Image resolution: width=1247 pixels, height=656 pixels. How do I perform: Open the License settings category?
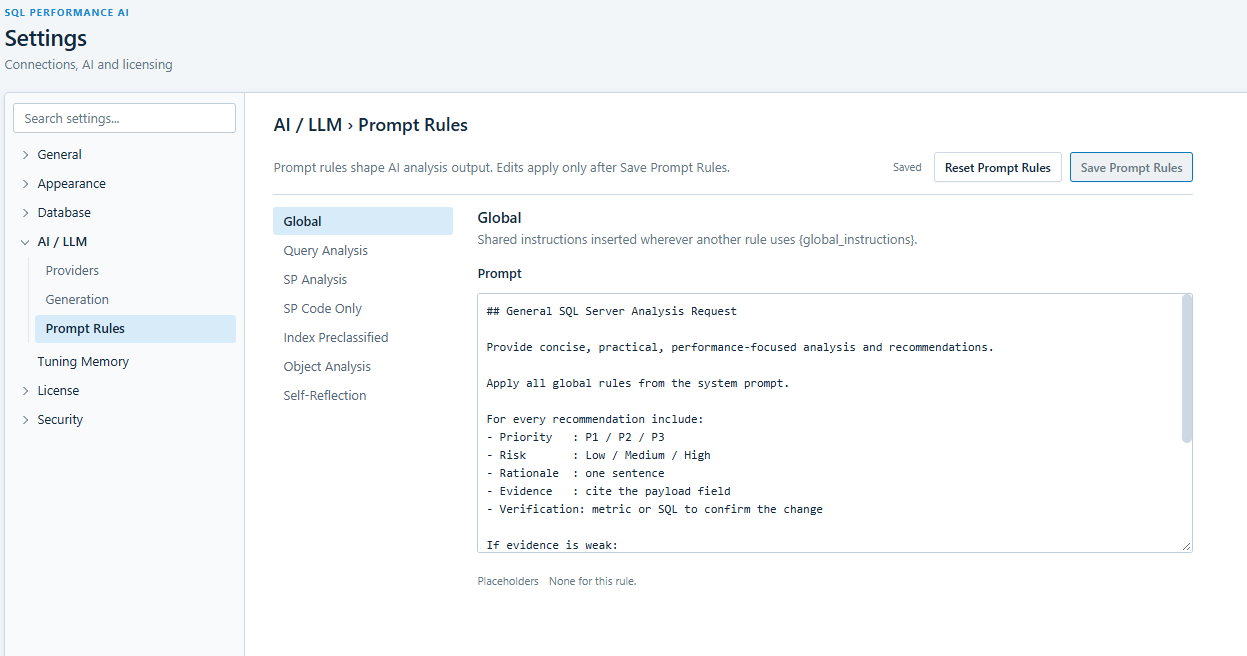[58, 391]
